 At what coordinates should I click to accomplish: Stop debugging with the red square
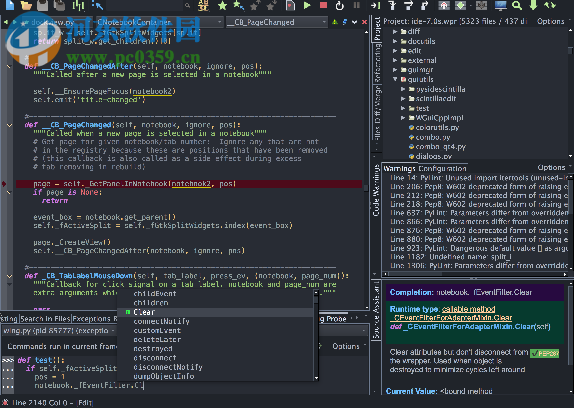(324, 5)
